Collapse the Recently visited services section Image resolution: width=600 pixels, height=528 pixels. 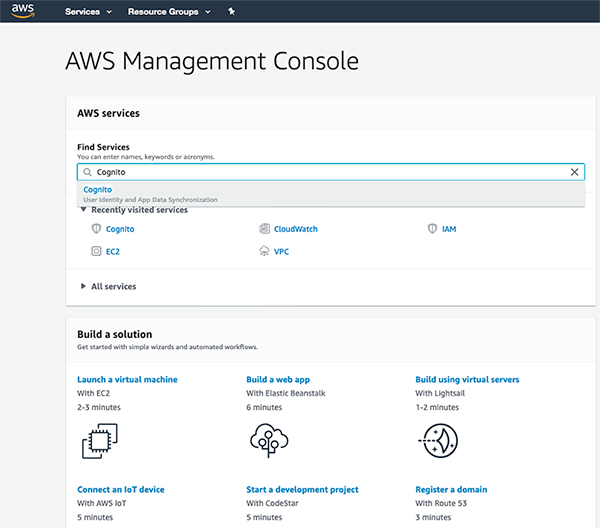(x=83, y=209)
